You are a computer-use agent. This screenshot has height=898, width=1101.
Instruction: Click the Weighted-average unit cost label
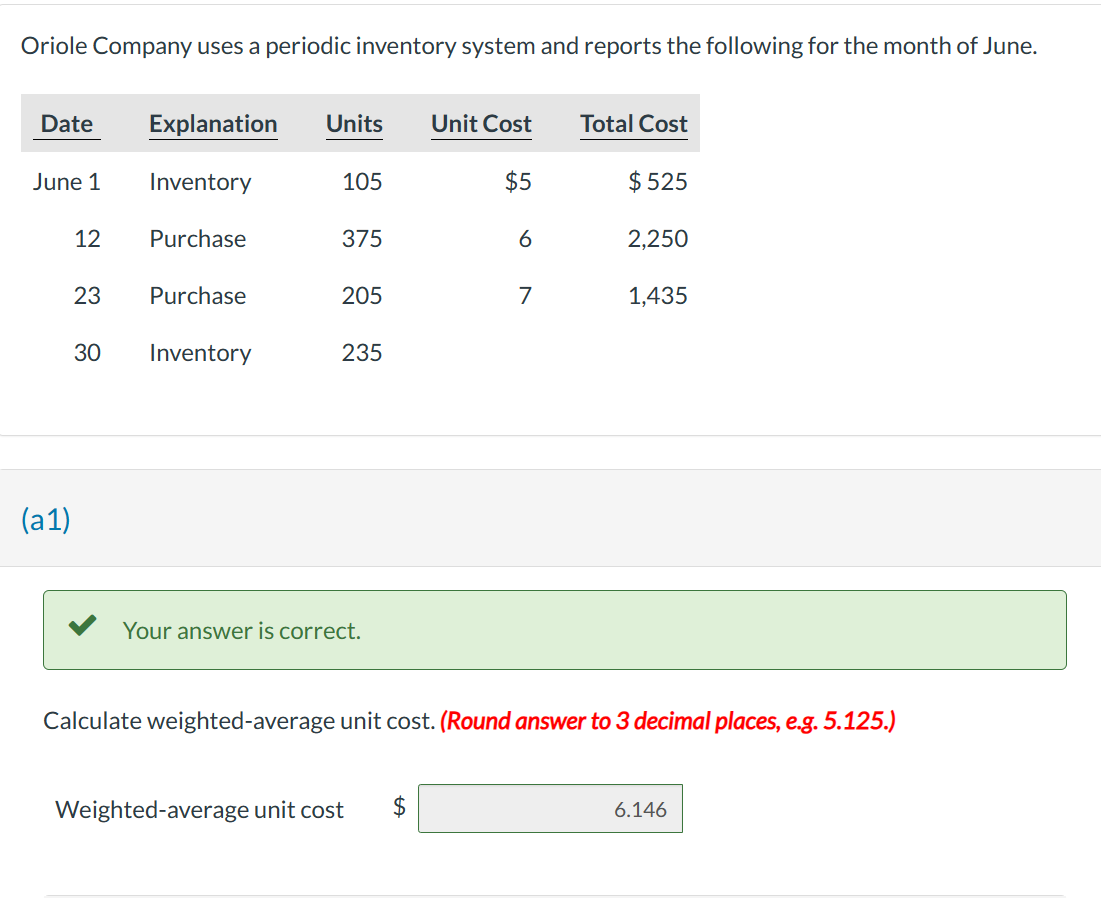tap(198, 808)
